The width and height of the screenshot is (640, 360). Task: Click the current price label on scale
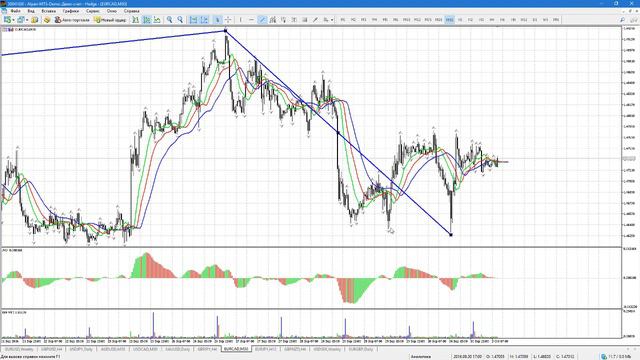629,159
